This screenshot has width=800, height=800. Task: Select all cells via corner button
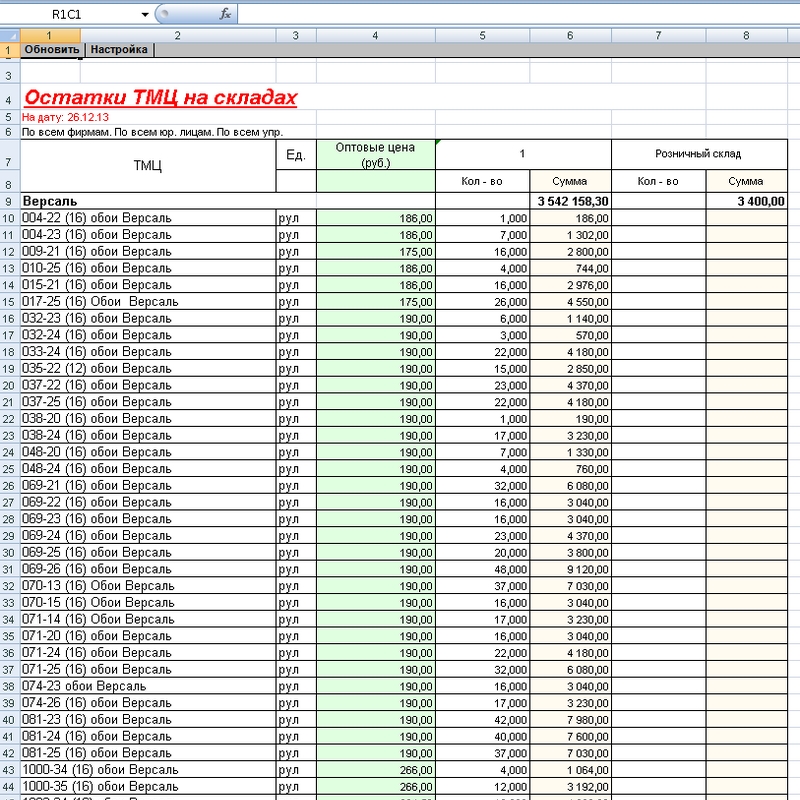(x=10, y=35)
